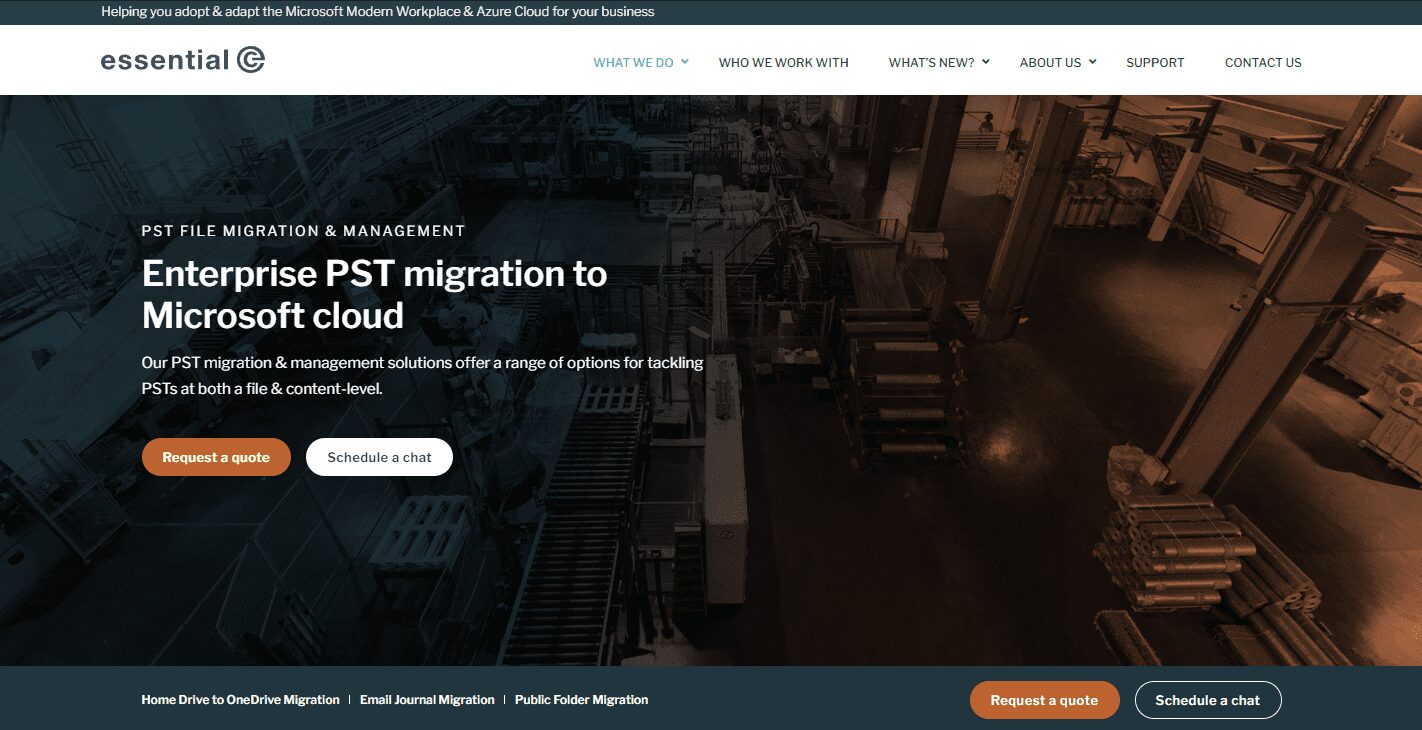
Task: Open the Public Folder Migration link
Action: pyautogui.click(x=581, y=699)
